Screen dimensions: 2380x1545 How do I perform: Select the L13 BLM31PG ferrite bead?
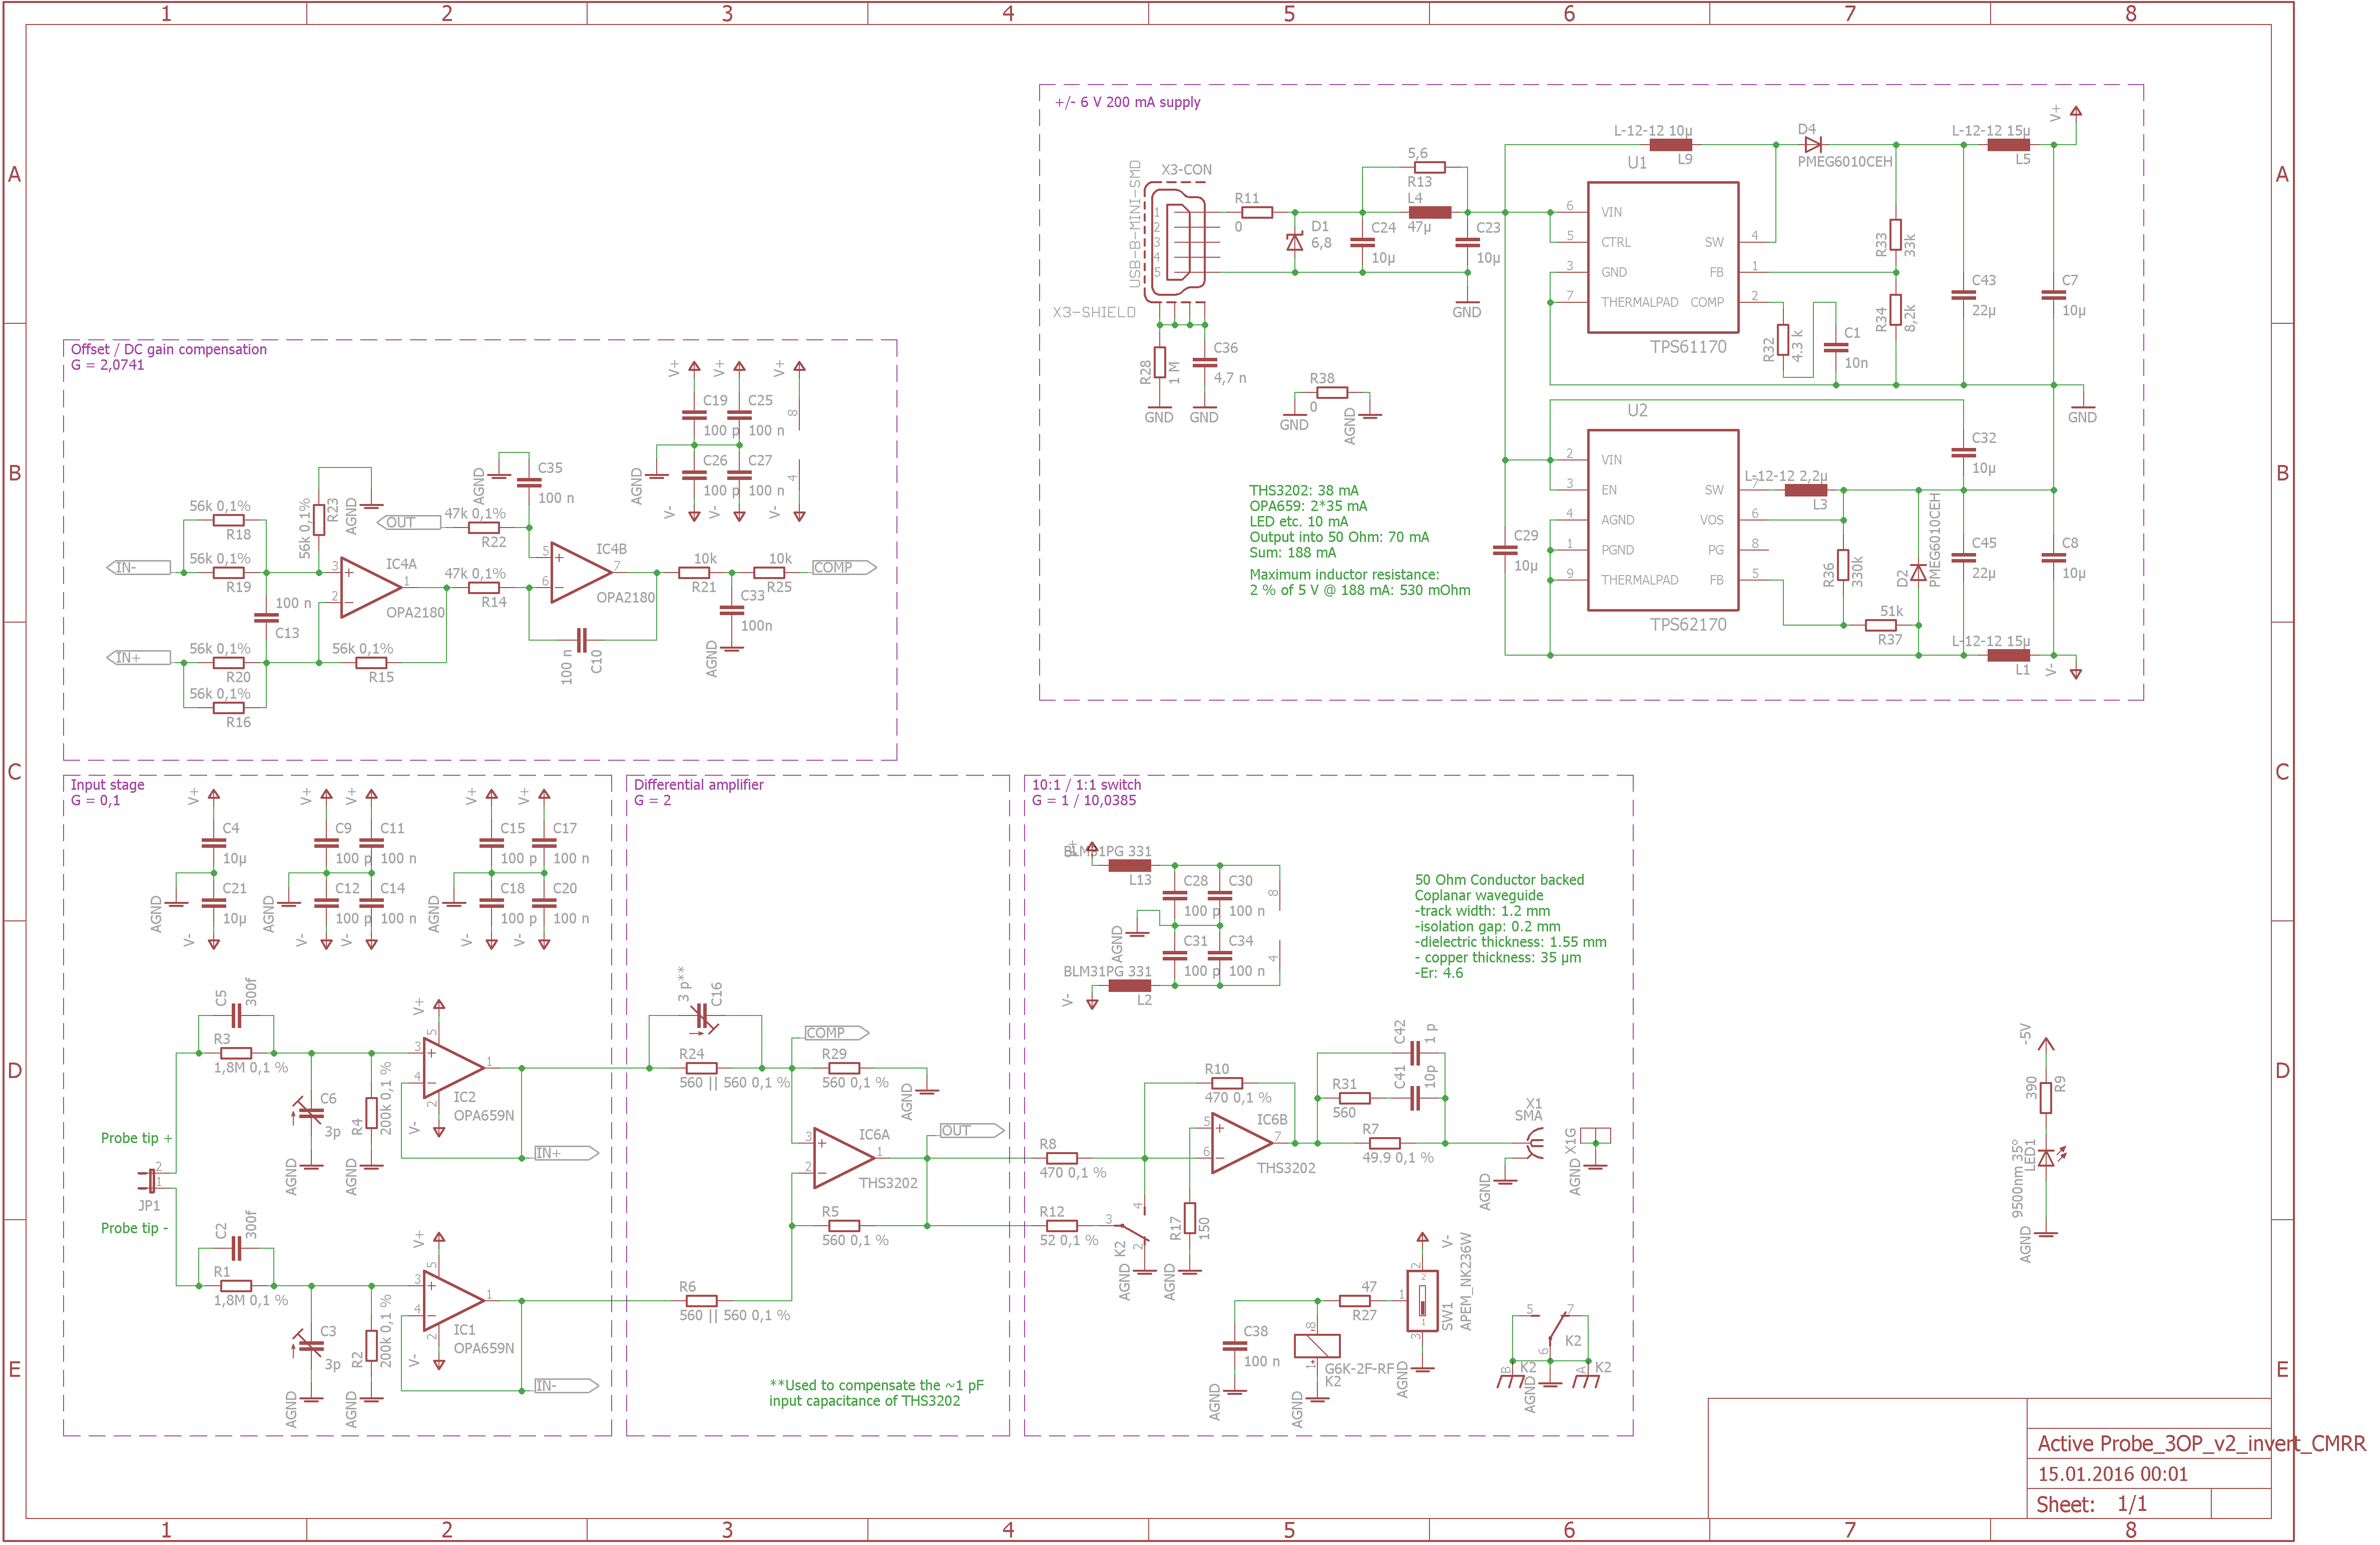pyautogui.click(x=1129, y=865)
